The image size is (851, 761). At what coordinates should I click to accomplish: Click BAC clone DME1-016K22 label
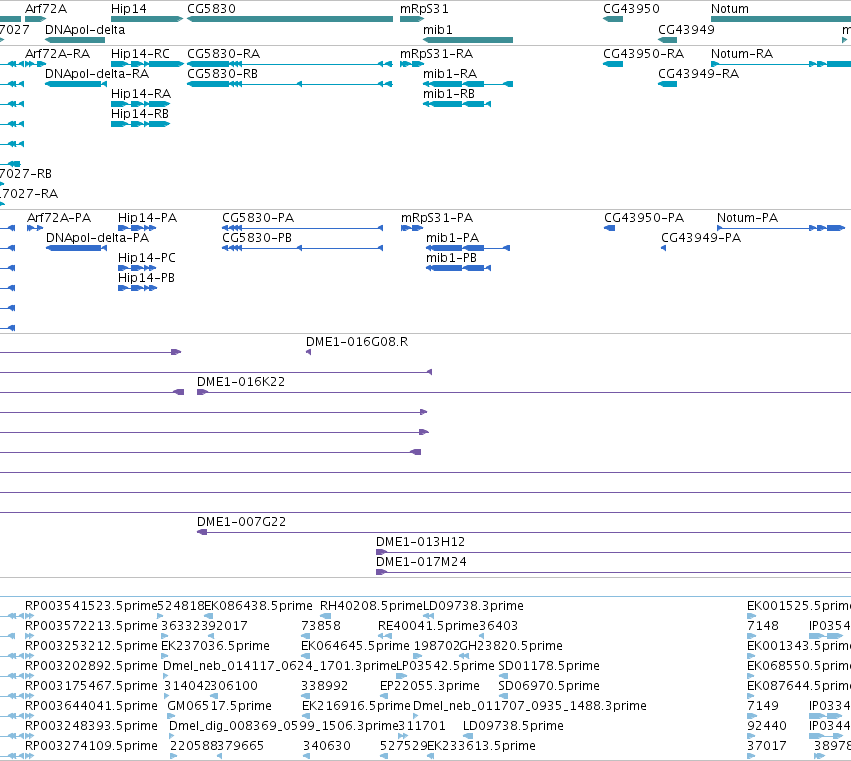[240, 382]
